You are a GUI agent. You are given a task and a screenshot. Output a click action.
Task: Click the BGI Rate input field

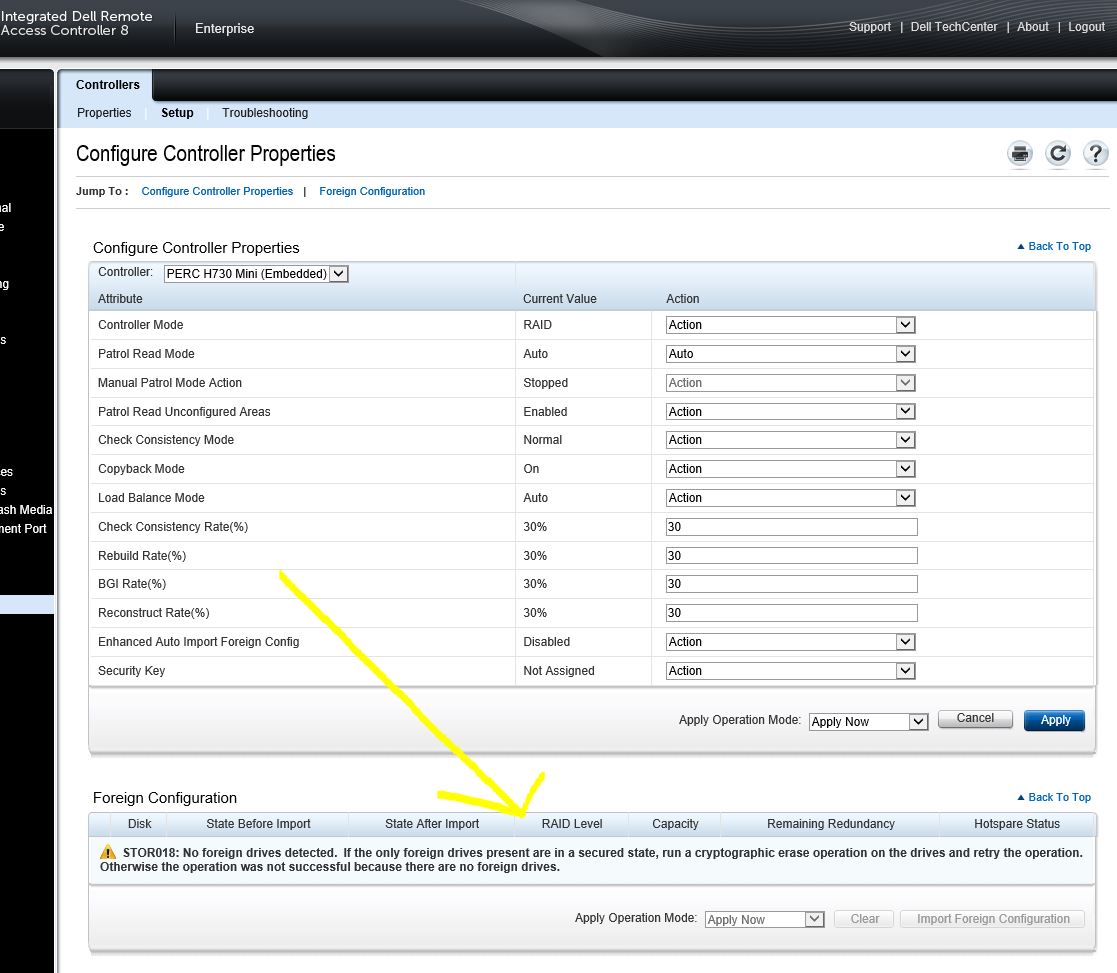pyautogui.click(x=791, y=584)
